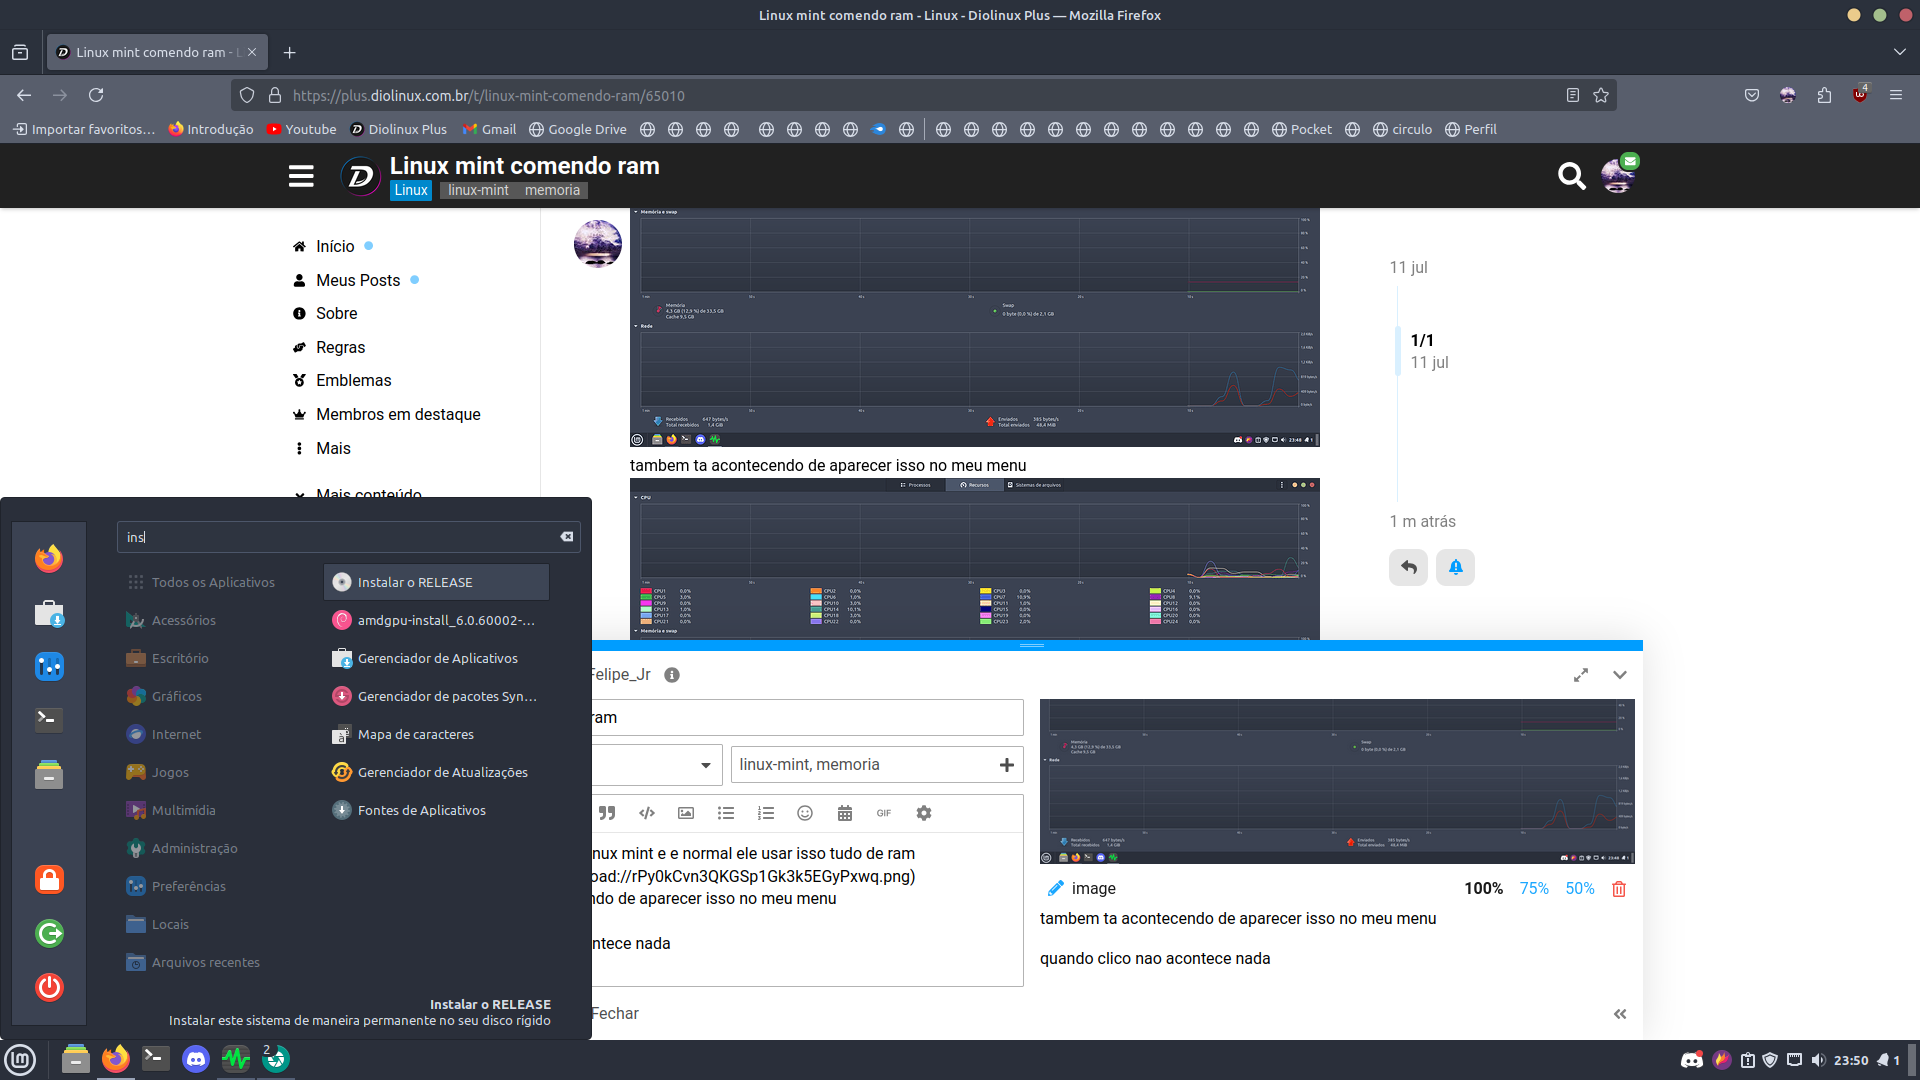The width and height of the screenshot is (1920, 1080).
Task: Open the image upload tool in the editor
Action: tap(686, 813)
